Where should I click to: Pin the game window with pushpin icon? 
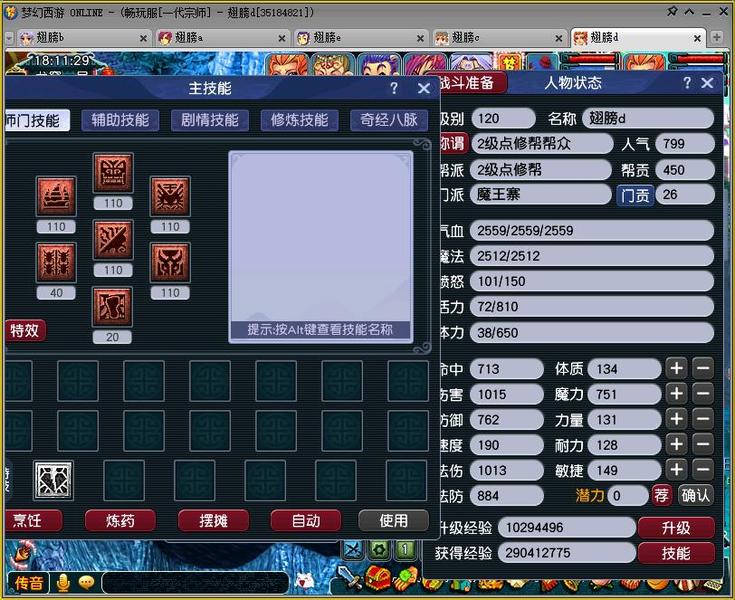click(672, 12)
